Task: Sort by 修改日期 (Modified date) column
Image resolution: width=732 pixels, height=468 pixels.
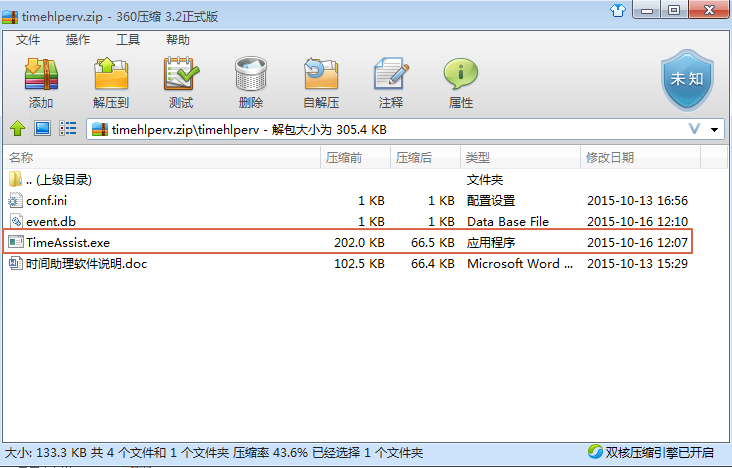Action: (x=640, y=157)
